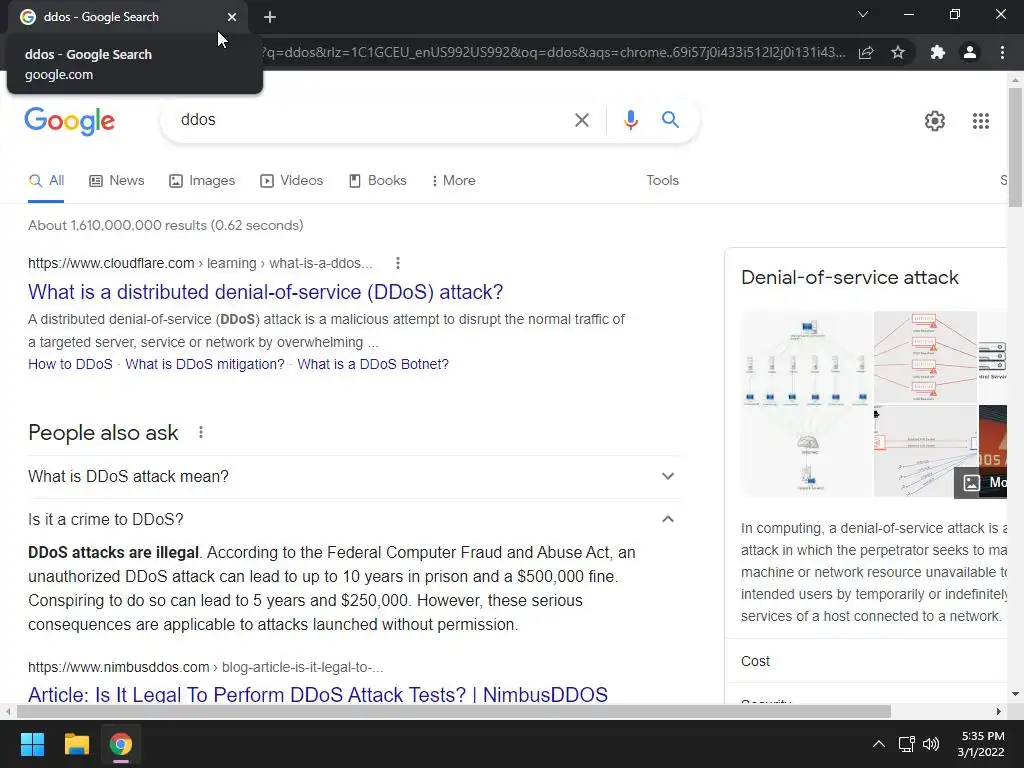Screen dimensions: 1024x768
Task: Submit search using the magnifier icon
Action: pos(670,120)
